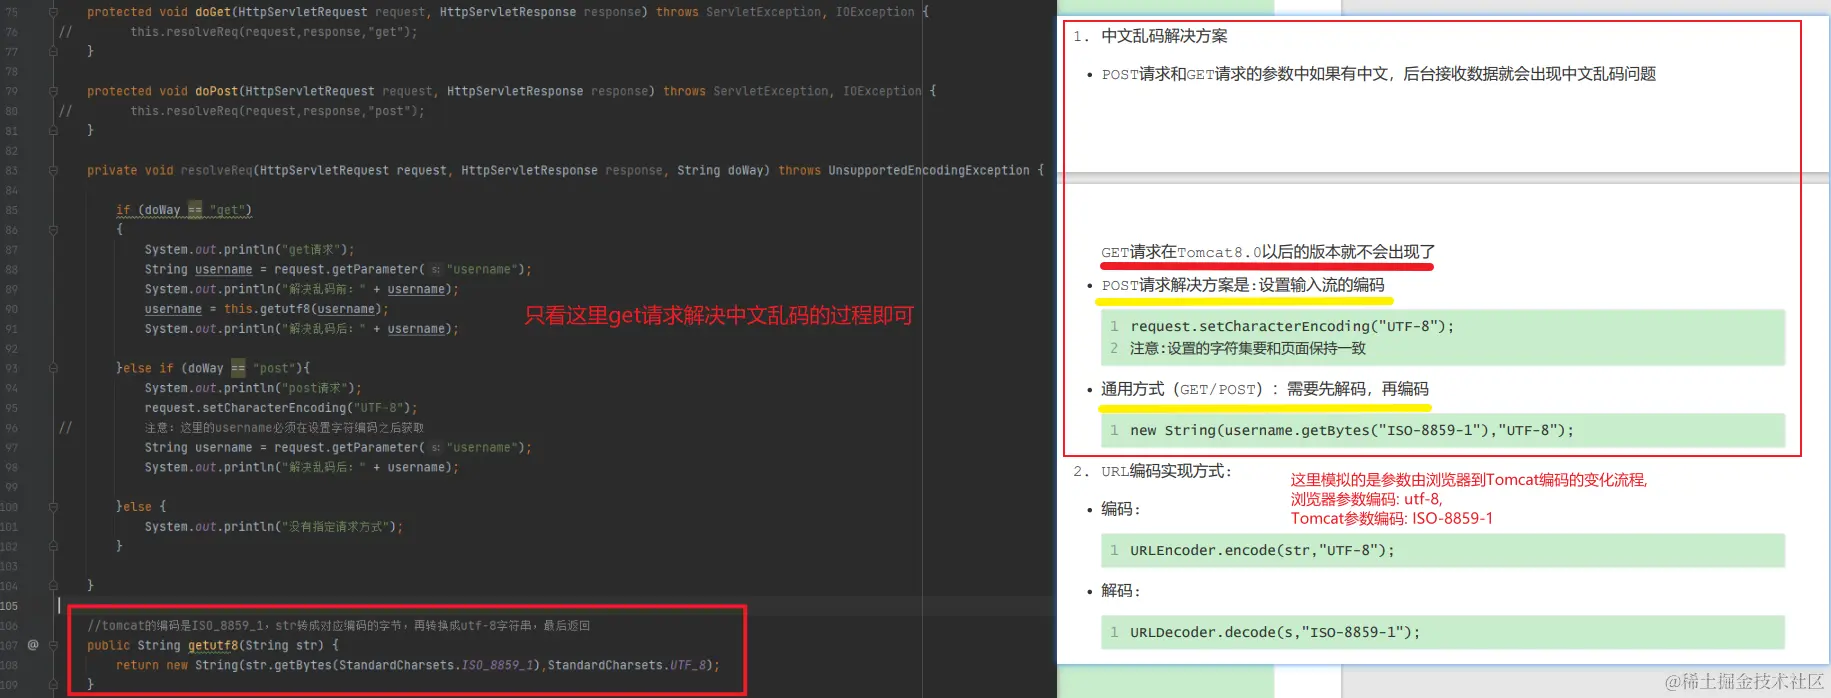Click the 注意:设置的字符集要和页面保持一致 note line
Viewport: 1831px width, 698px height.
coord(1248,348)
